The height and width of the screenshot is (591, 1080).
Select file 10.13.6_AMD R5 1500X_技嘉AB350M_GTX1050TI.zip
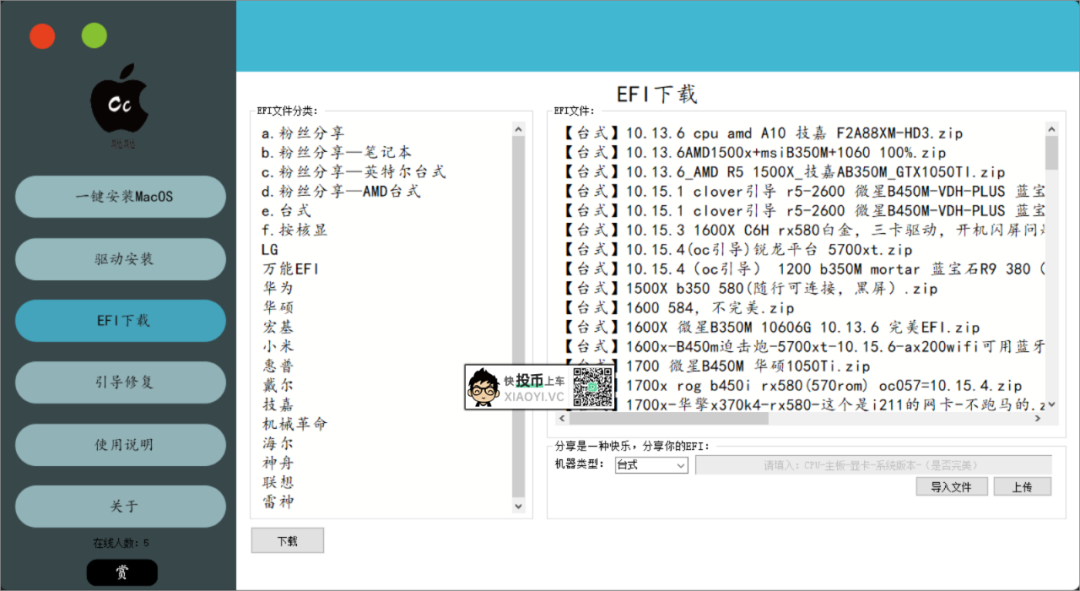[x=784, y=172]
